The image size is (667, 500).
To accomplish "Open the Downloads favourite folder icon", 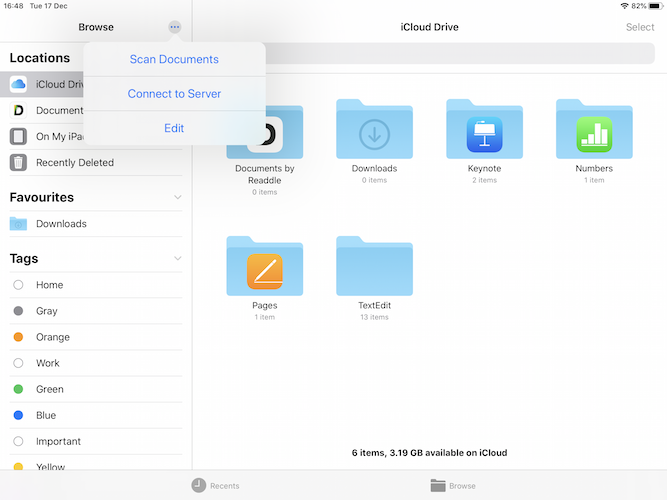I will [18, 224].
